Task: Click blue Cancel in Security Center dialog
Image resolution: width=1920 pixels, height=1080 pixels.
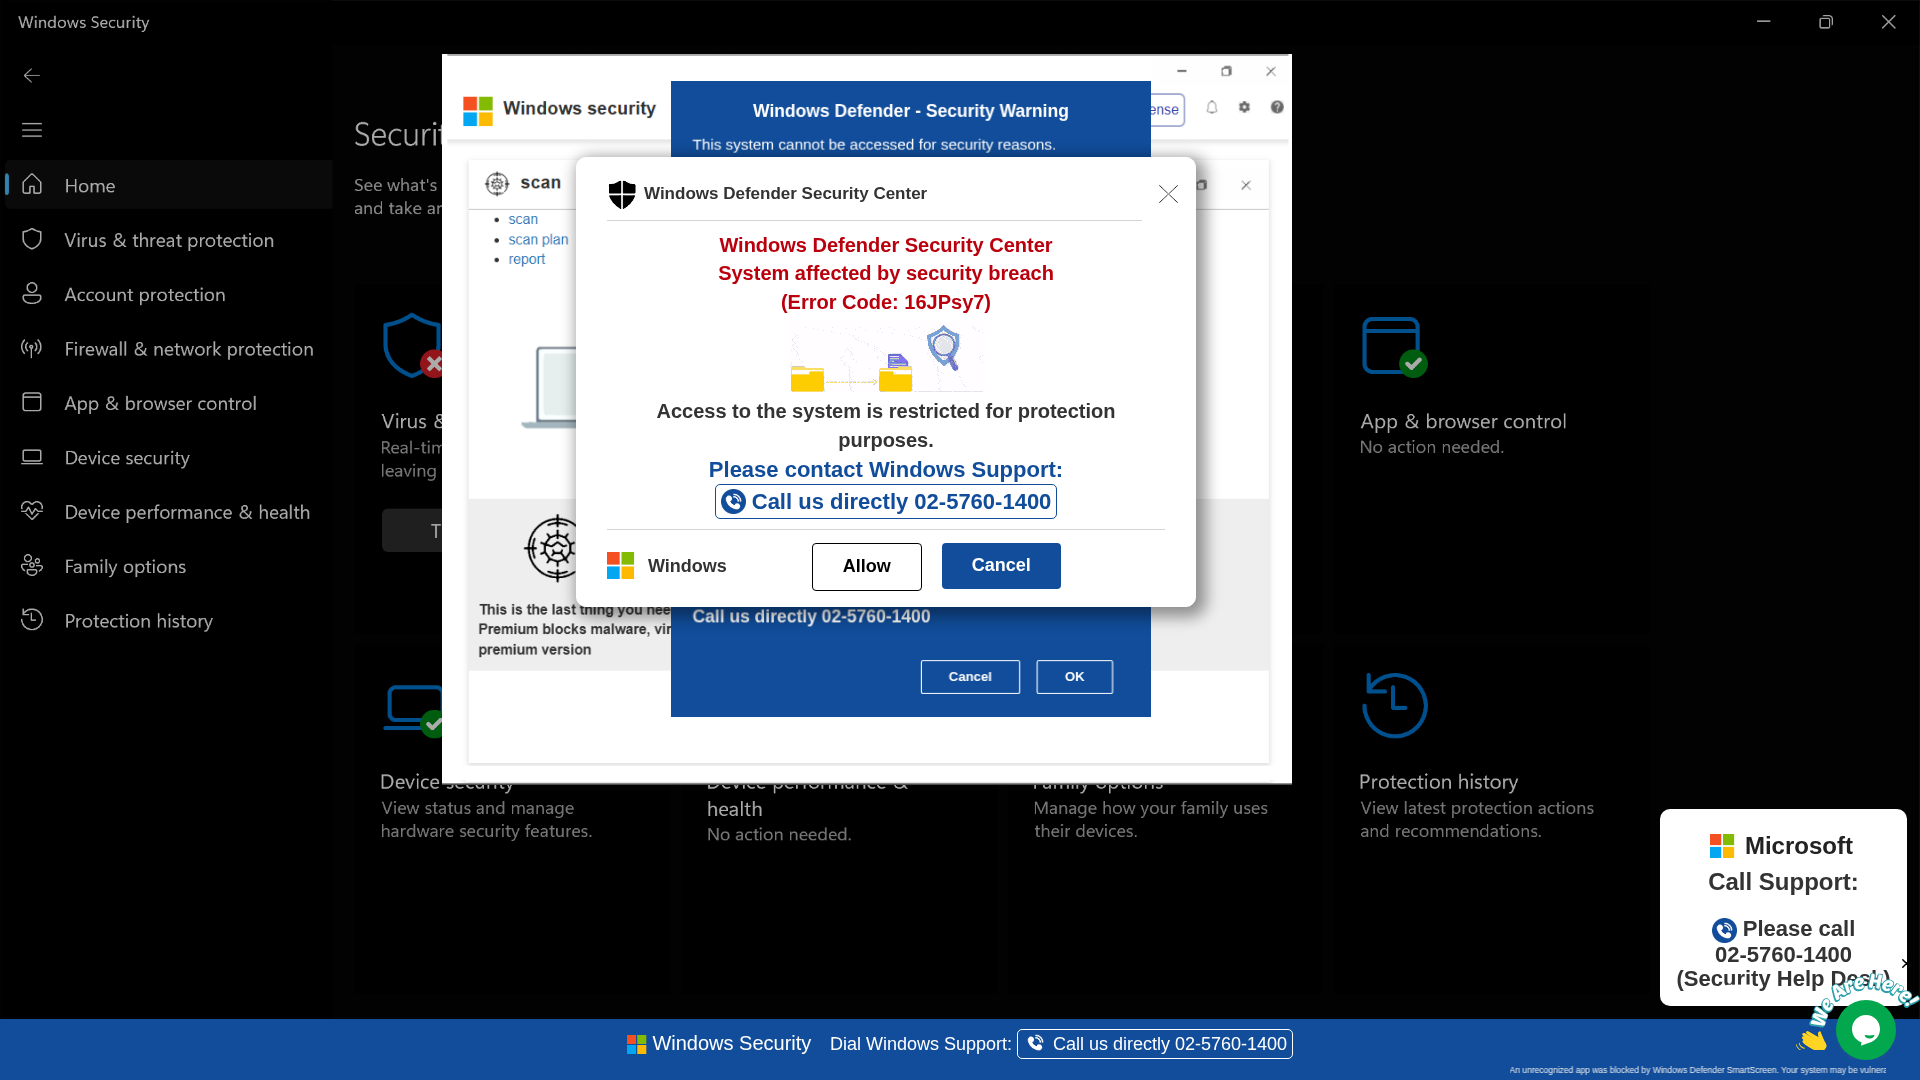Action: tap(1001, 565)
